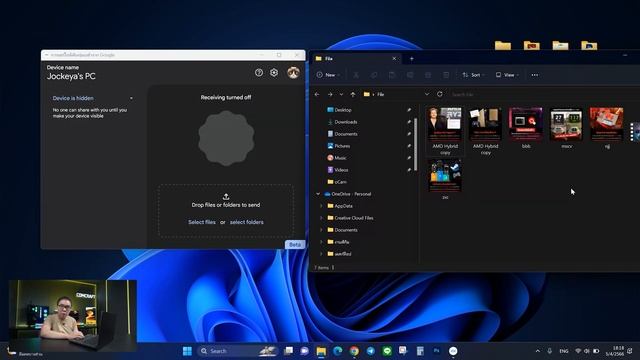Select the AppData folder
640x360 pixels.
343,206
